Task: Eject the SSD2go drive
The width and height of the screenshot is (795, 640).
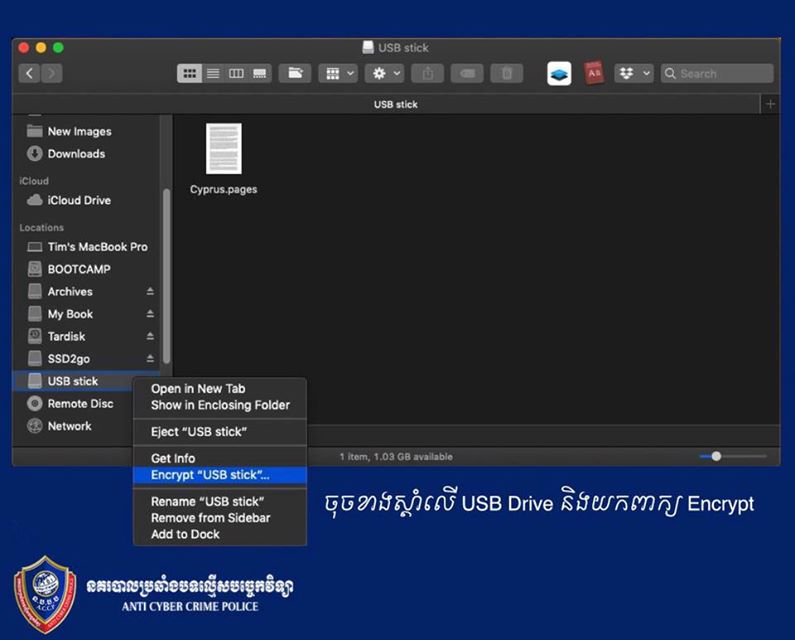Action: tap(150, 359)
